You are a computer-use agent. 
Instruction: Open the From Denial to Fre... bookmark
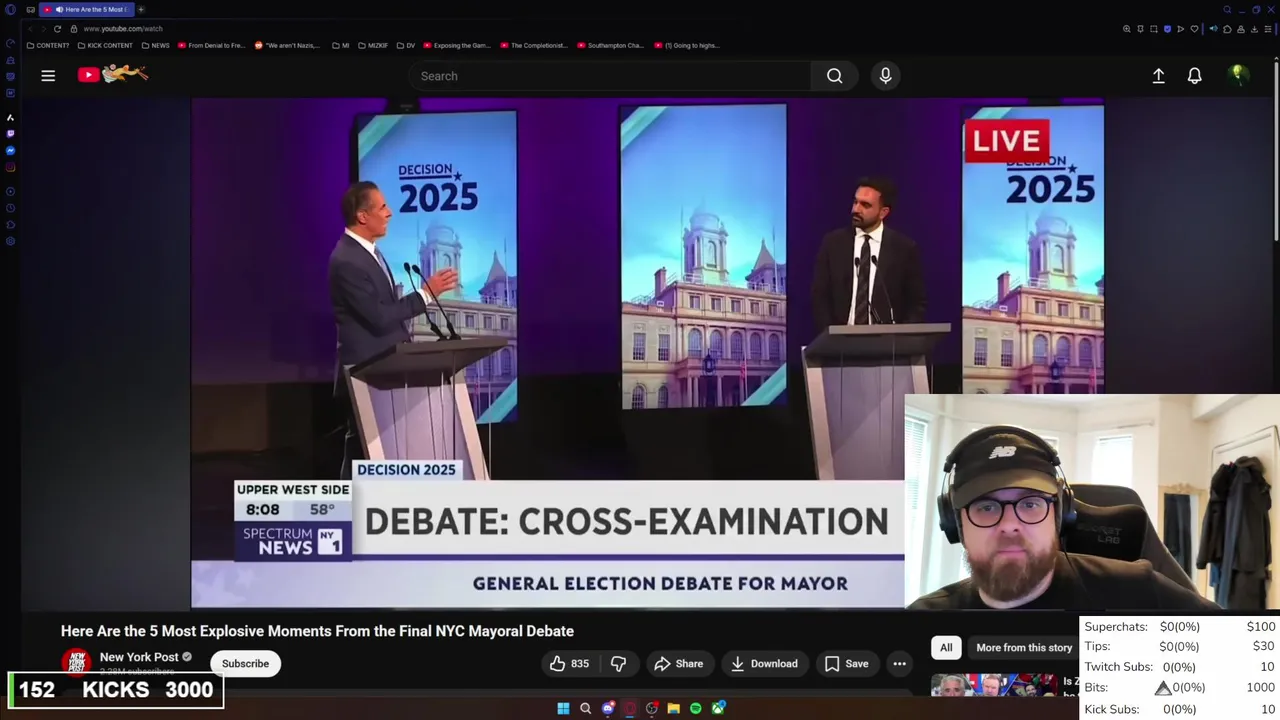pyautogui.click(x=211, y=45)
